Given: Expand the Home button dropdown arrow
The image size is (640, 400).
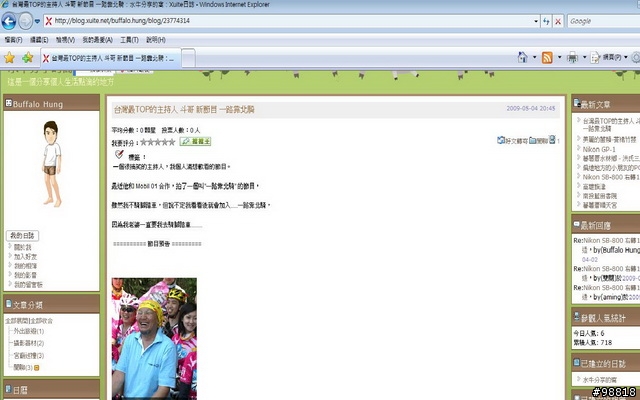Looking at the screenshot, I should [x=534, y=57].
